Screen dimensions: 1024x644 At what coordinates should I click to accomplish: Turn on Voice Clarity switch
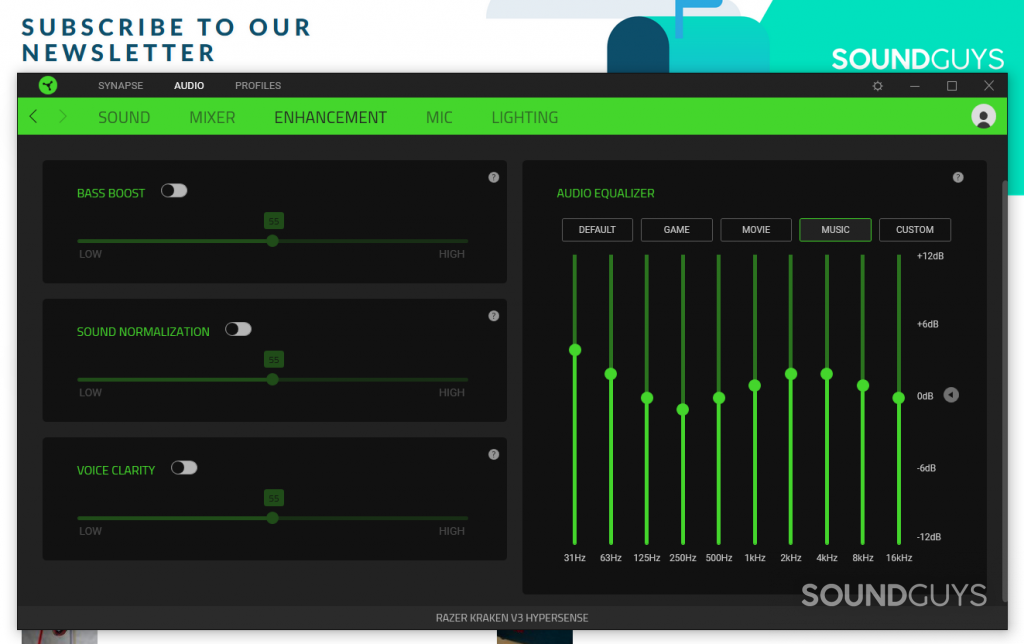pyautogui.click(x=184, y=467)
